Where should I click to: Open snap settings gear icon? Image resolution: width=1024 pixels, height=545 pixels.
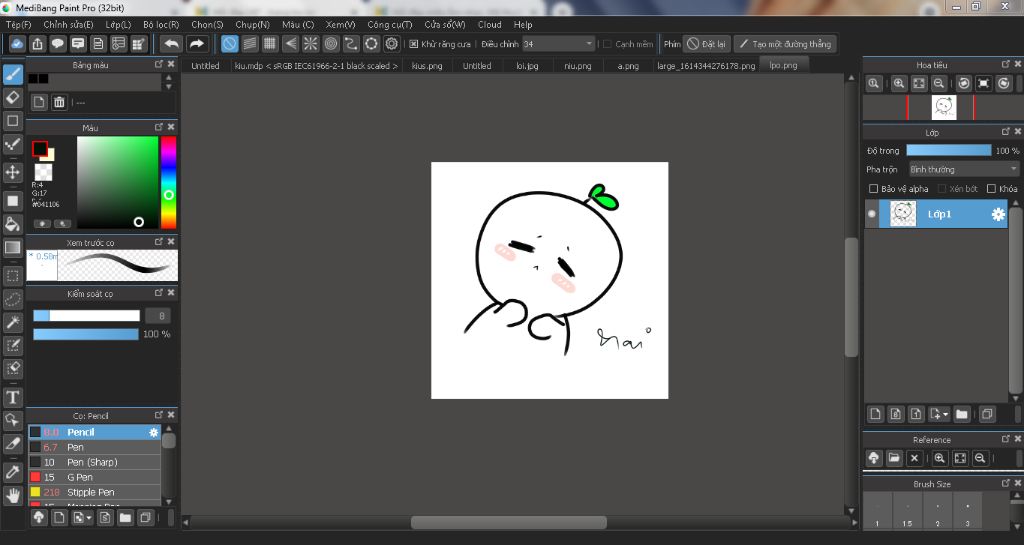(x=392, y=44)
